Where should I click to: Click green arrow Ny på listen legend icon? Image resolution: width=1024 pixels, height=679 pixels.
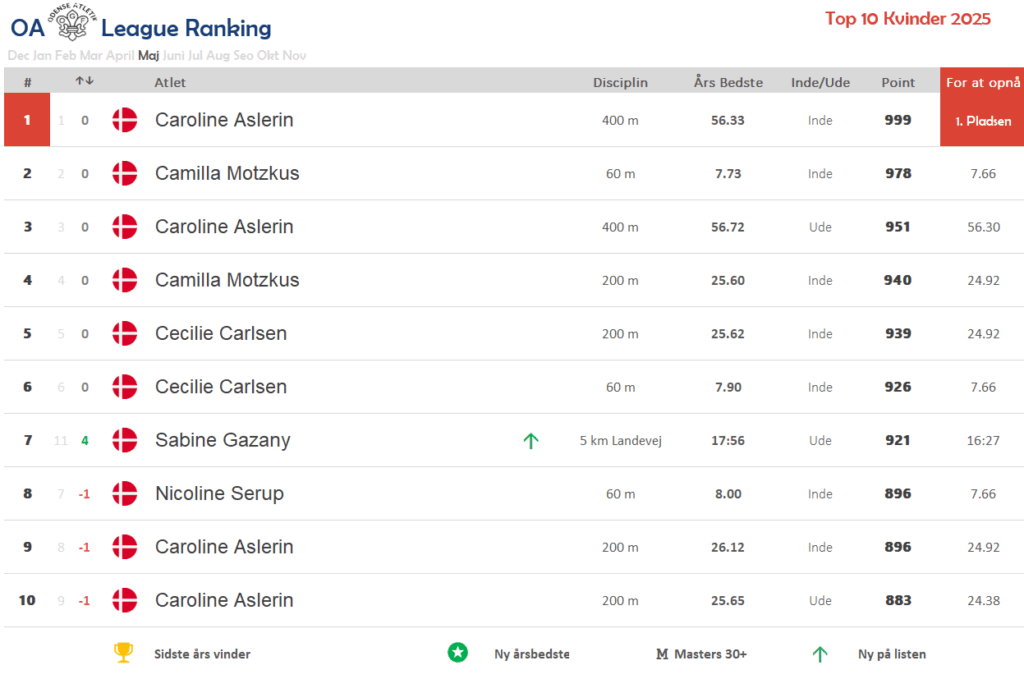[x=820, y=654]
